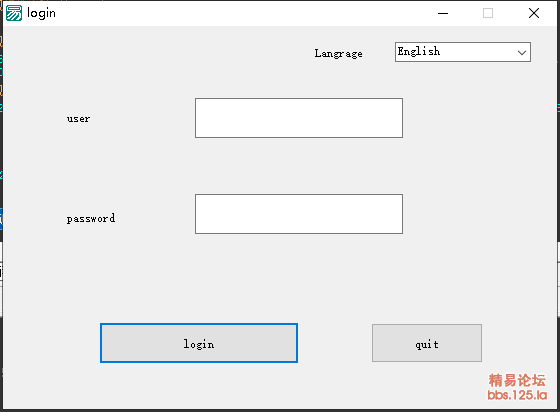Click the login button
This screenshot has width=560, height=412.
199,343
